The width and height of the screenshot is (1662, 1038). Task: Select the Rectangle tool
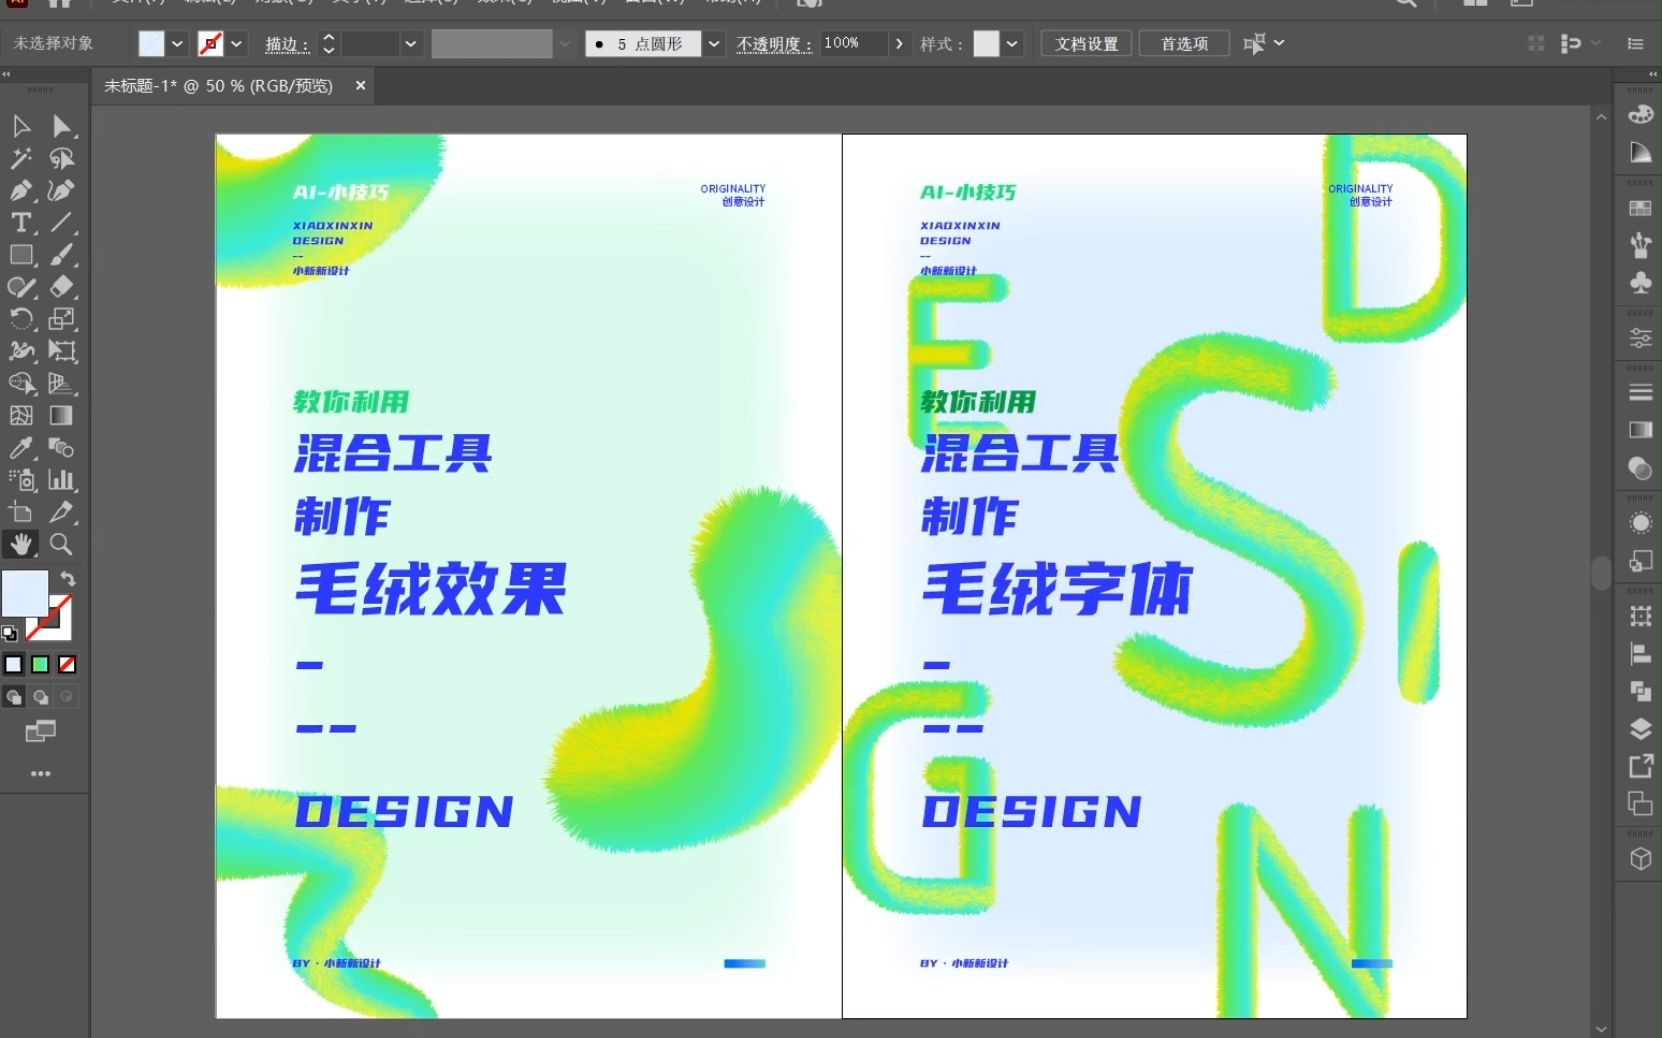[x=21, y=255]
